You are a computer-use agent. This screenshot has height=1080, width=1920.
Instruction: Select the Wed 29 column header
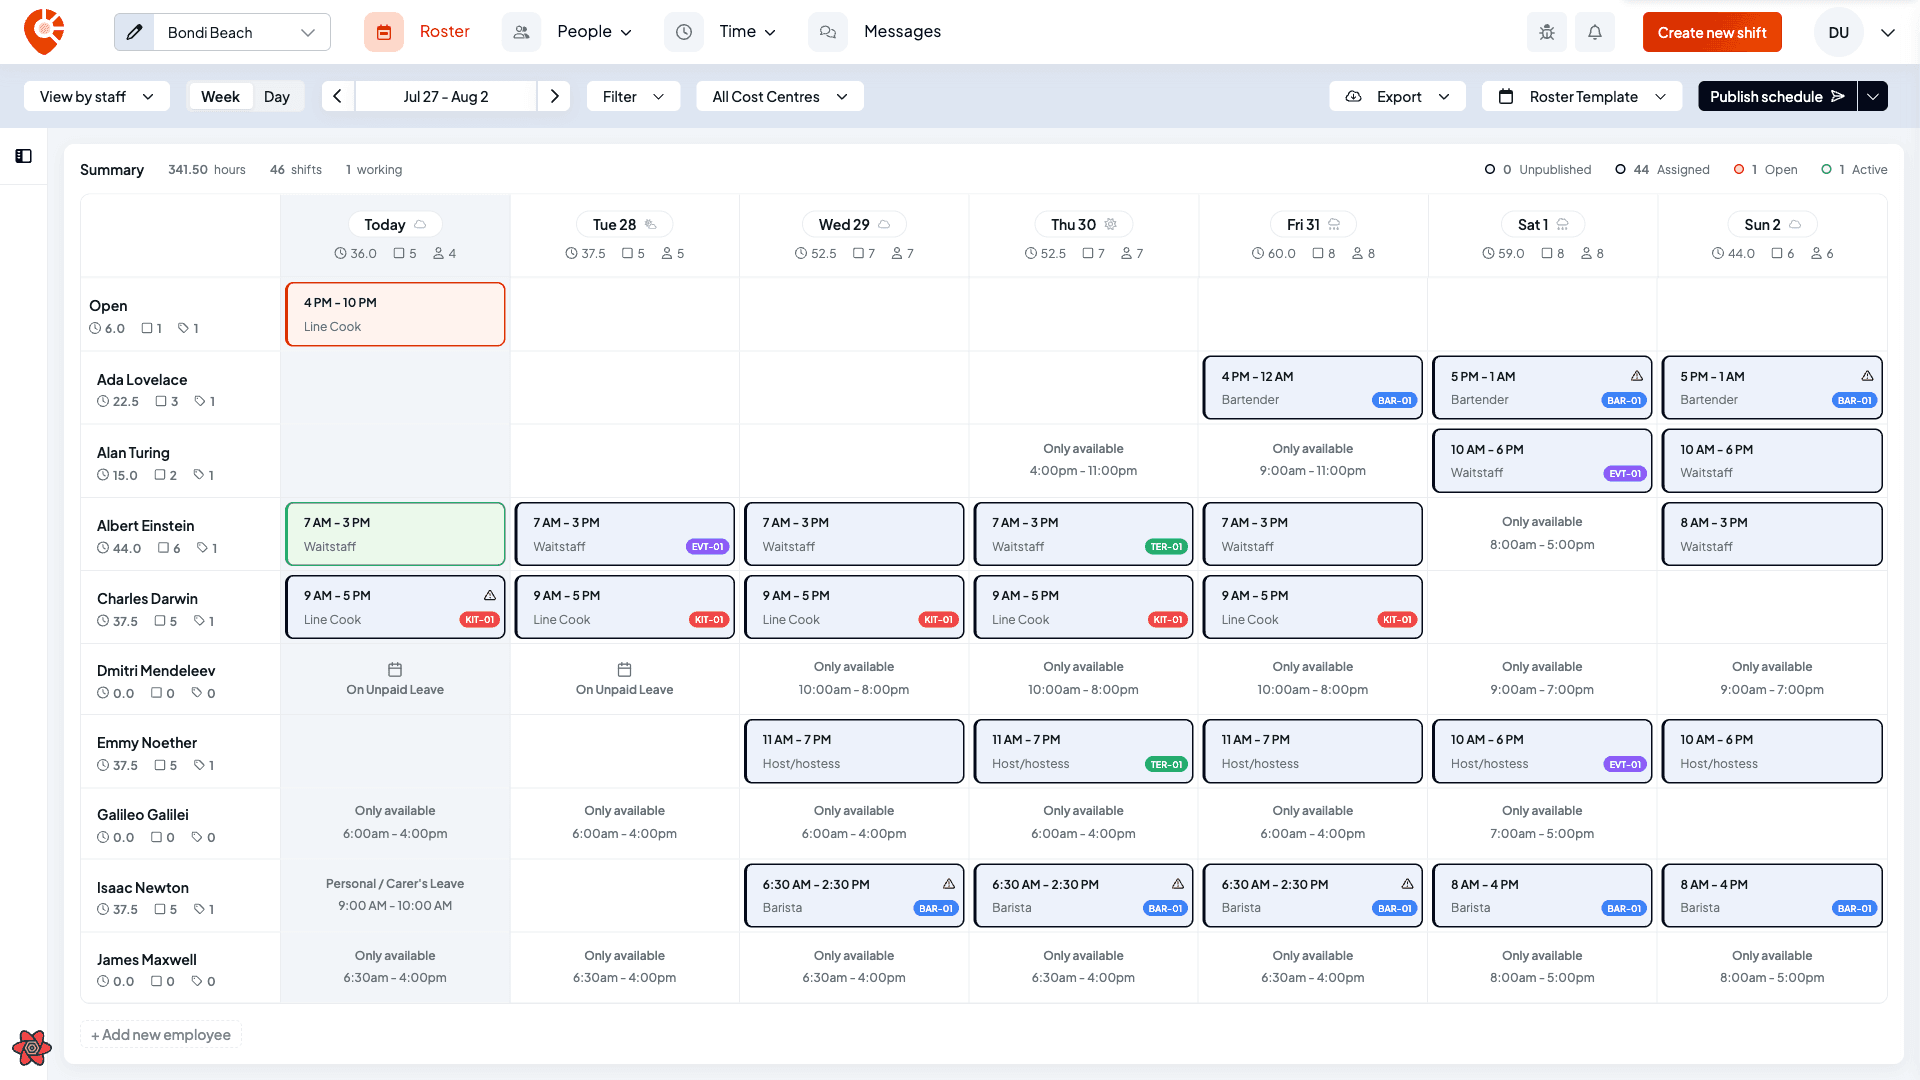pos(854,224)
